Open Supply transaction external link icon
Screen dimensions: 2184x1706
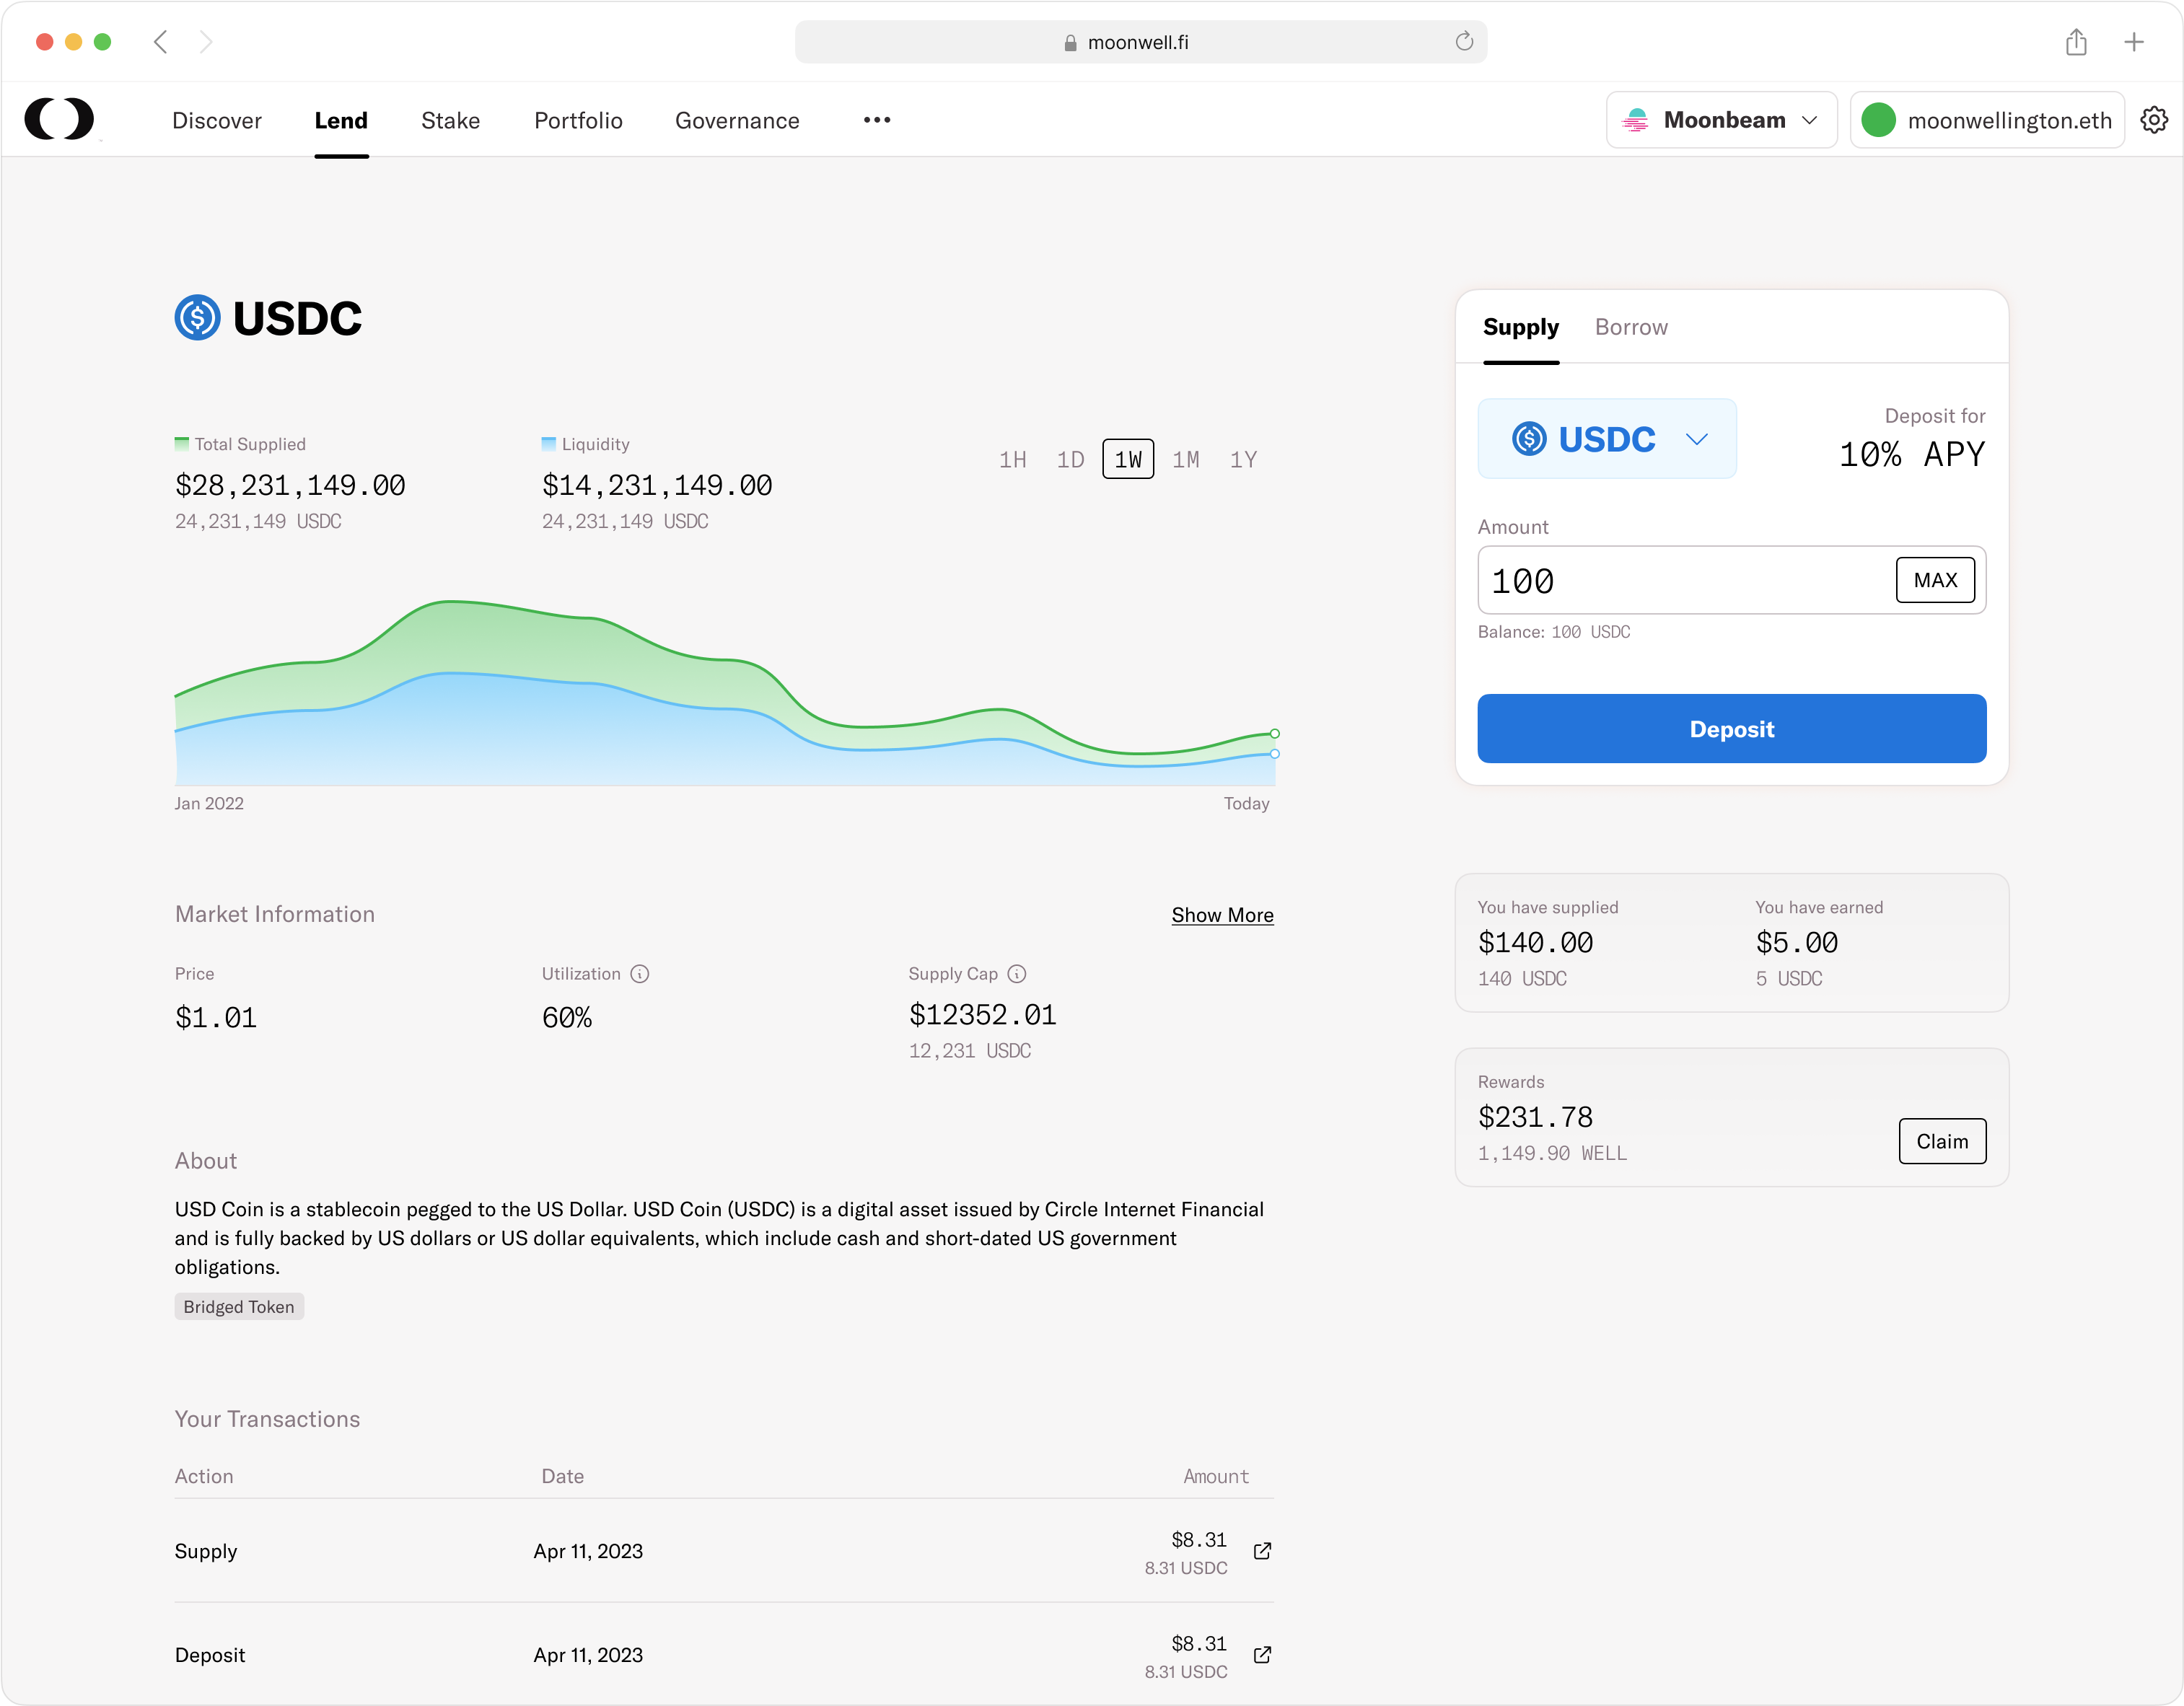point(1262,1551)
